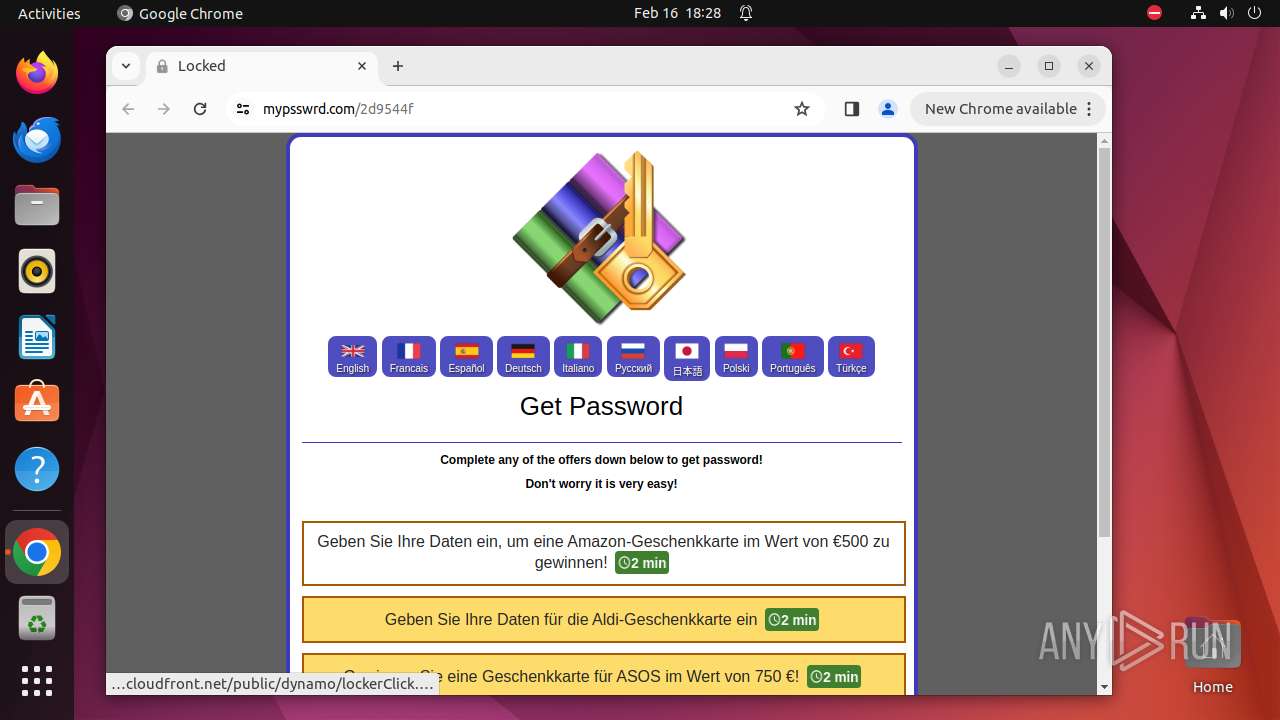Open the Amazon-Geschenkkarte €500 offer
Viewport: 1280px width, 720px height.
coord(603,553)
